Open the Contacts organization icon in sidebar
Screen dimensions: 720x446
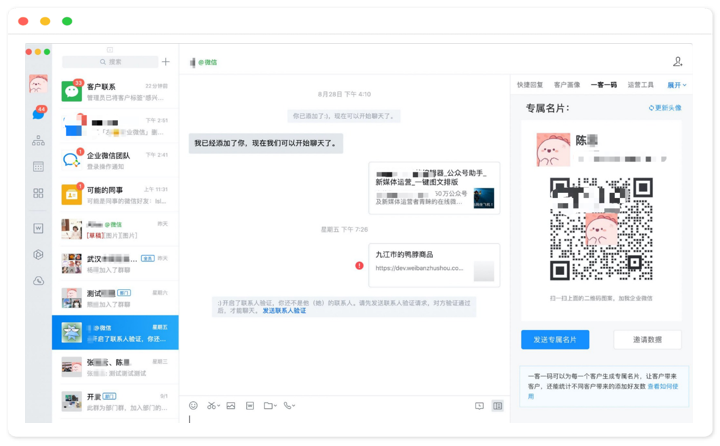click(x=38, y=141)
